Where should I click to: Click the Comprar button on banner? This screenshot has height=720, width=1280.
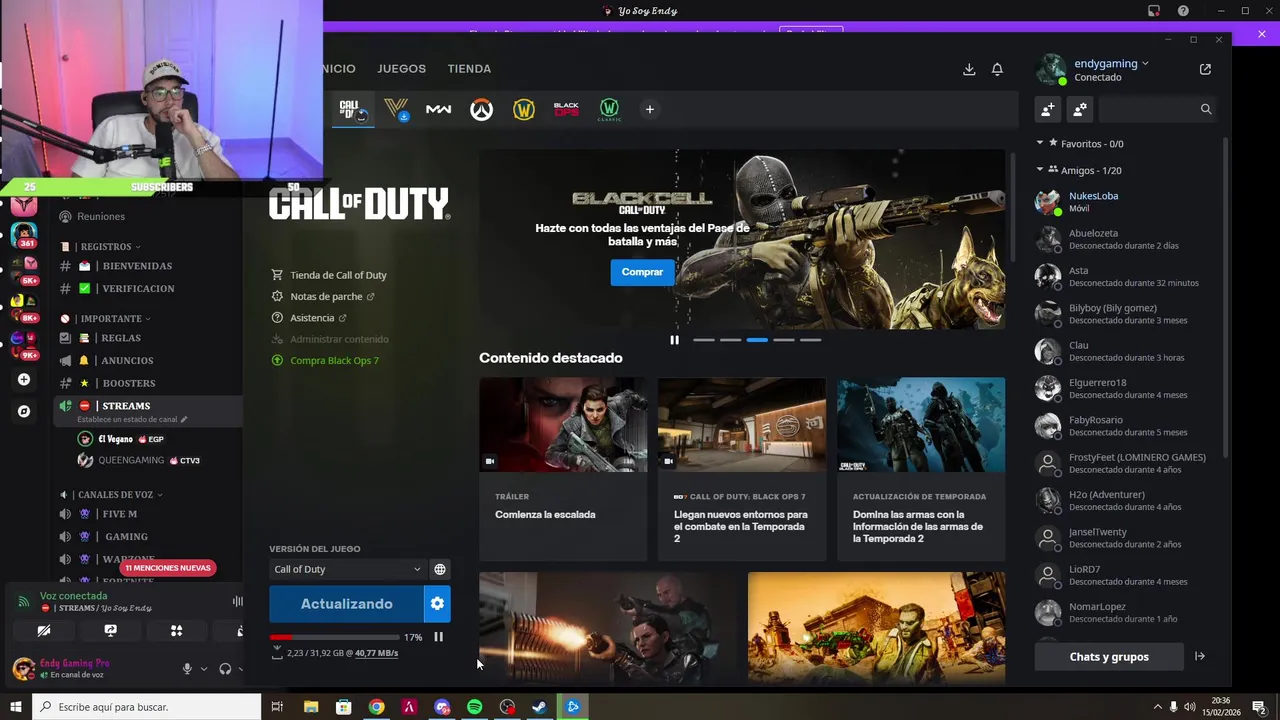(x=642, y=272)
